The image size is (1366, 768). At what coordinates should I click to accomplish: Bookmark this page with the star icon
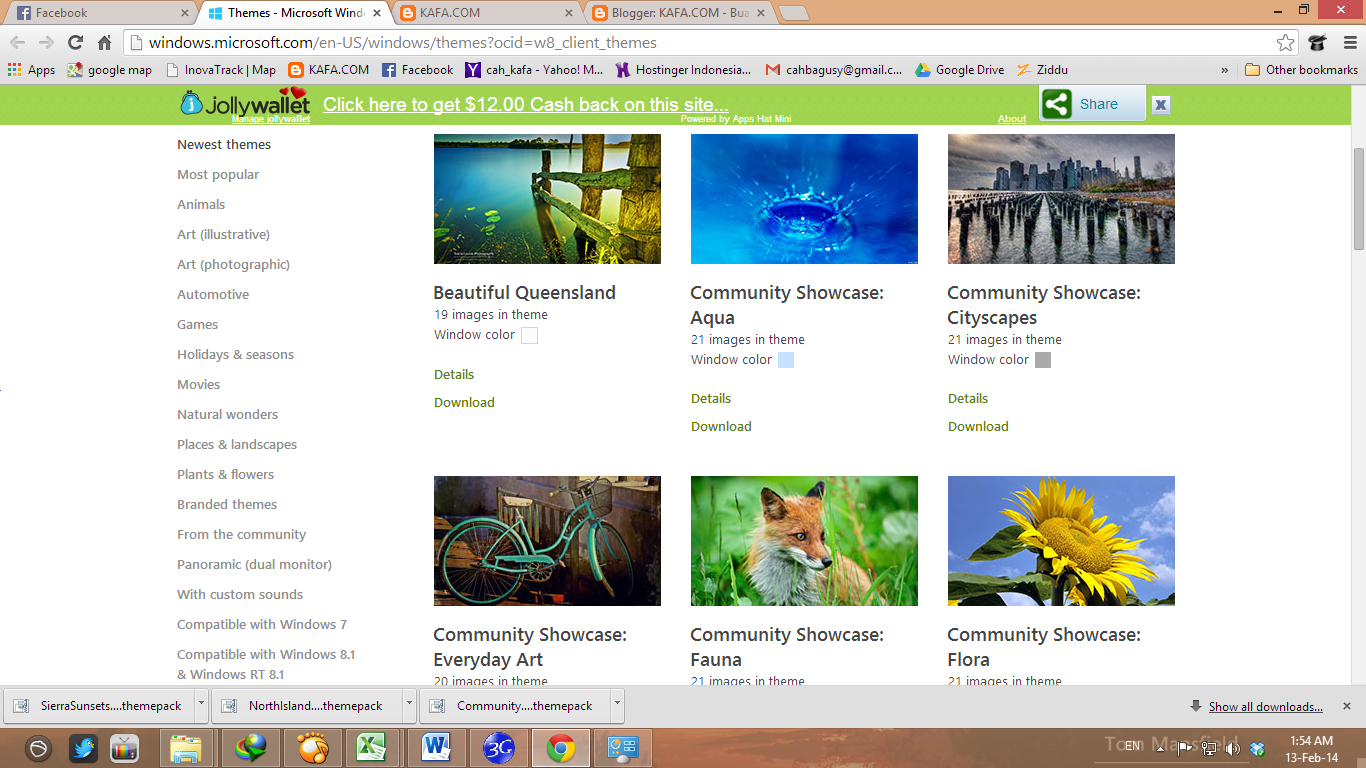coord(1285,43)
